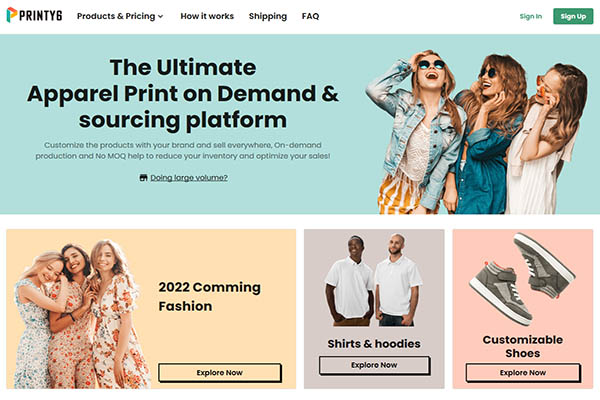Click the Printy6 logo icon
The height and width of the screenshot is (400, 600).
(x=12, y=15)
